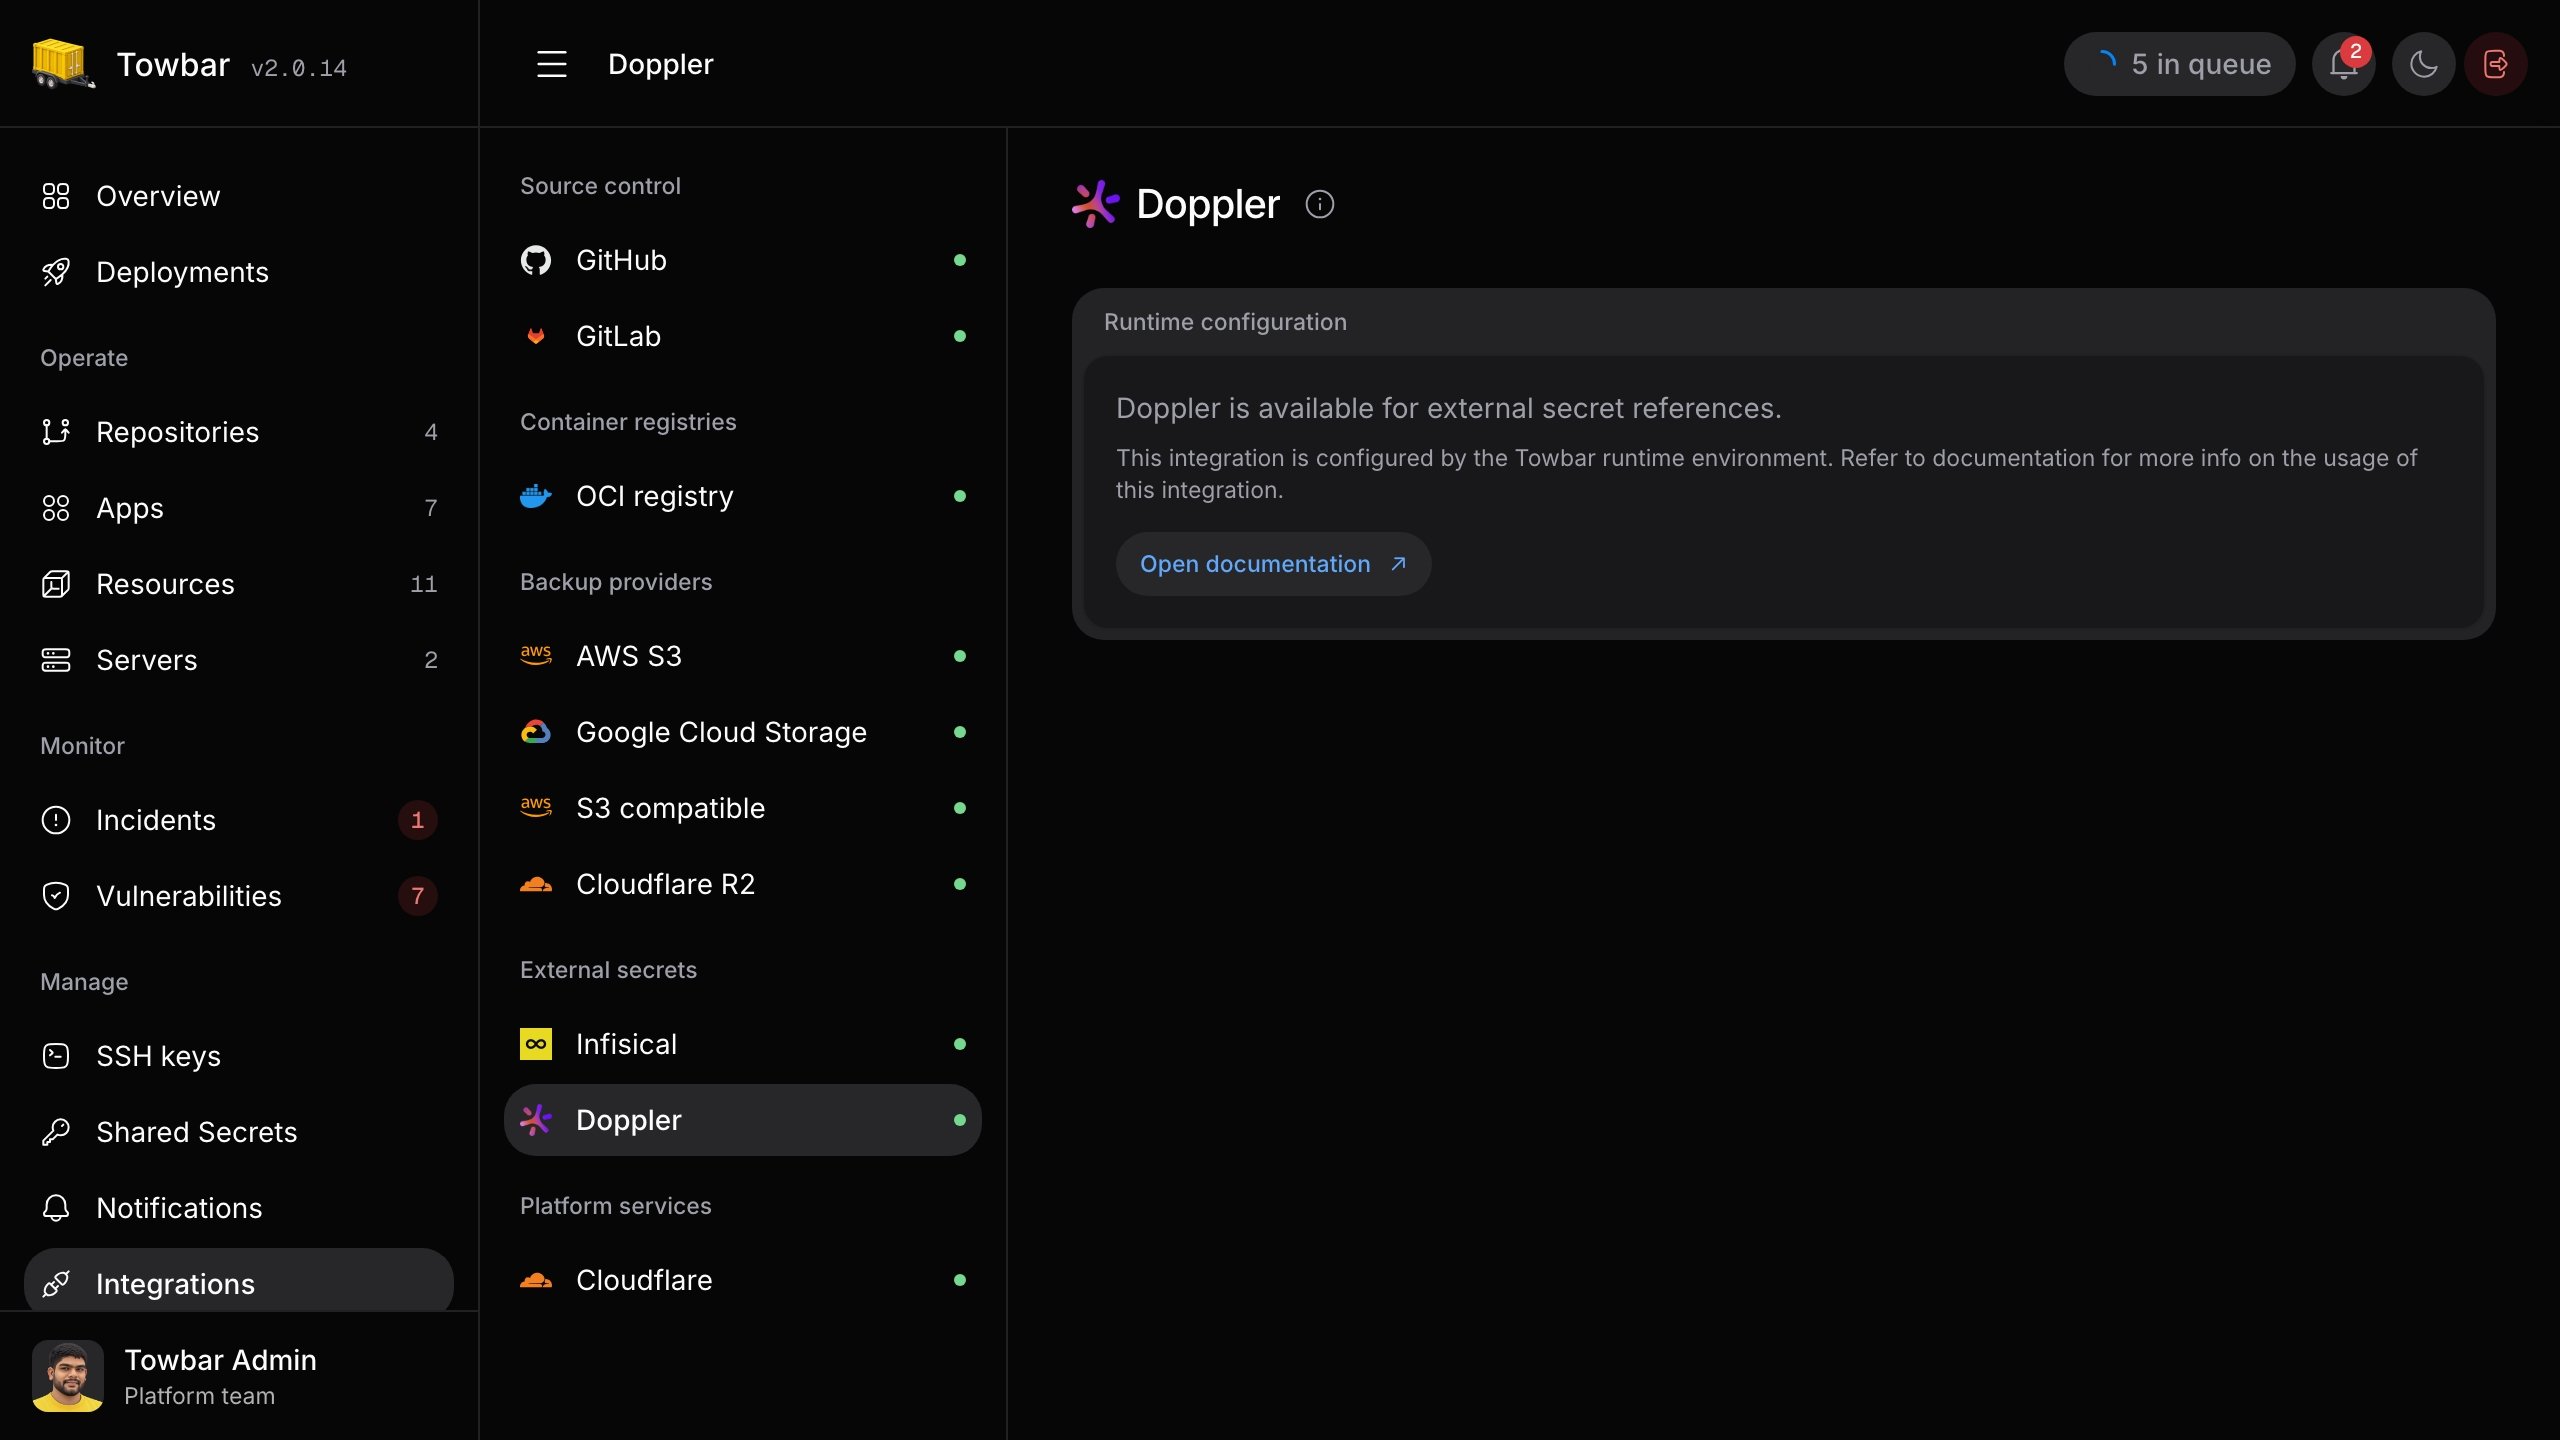Click the OCI registry whale icon
Image resolution: width=2560 pixels, height=1440 pixels.
tap(536, 496)
